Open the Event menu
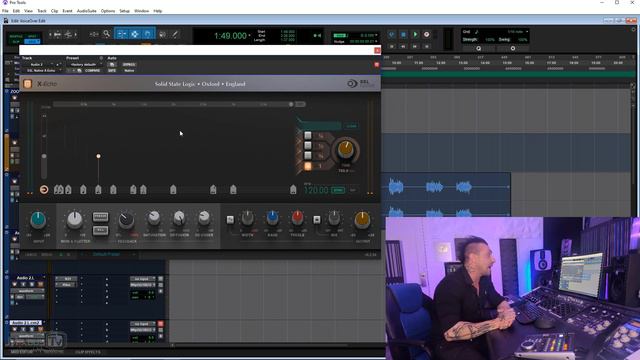Screen dimensions: 640x360 [x=67, y=11]
